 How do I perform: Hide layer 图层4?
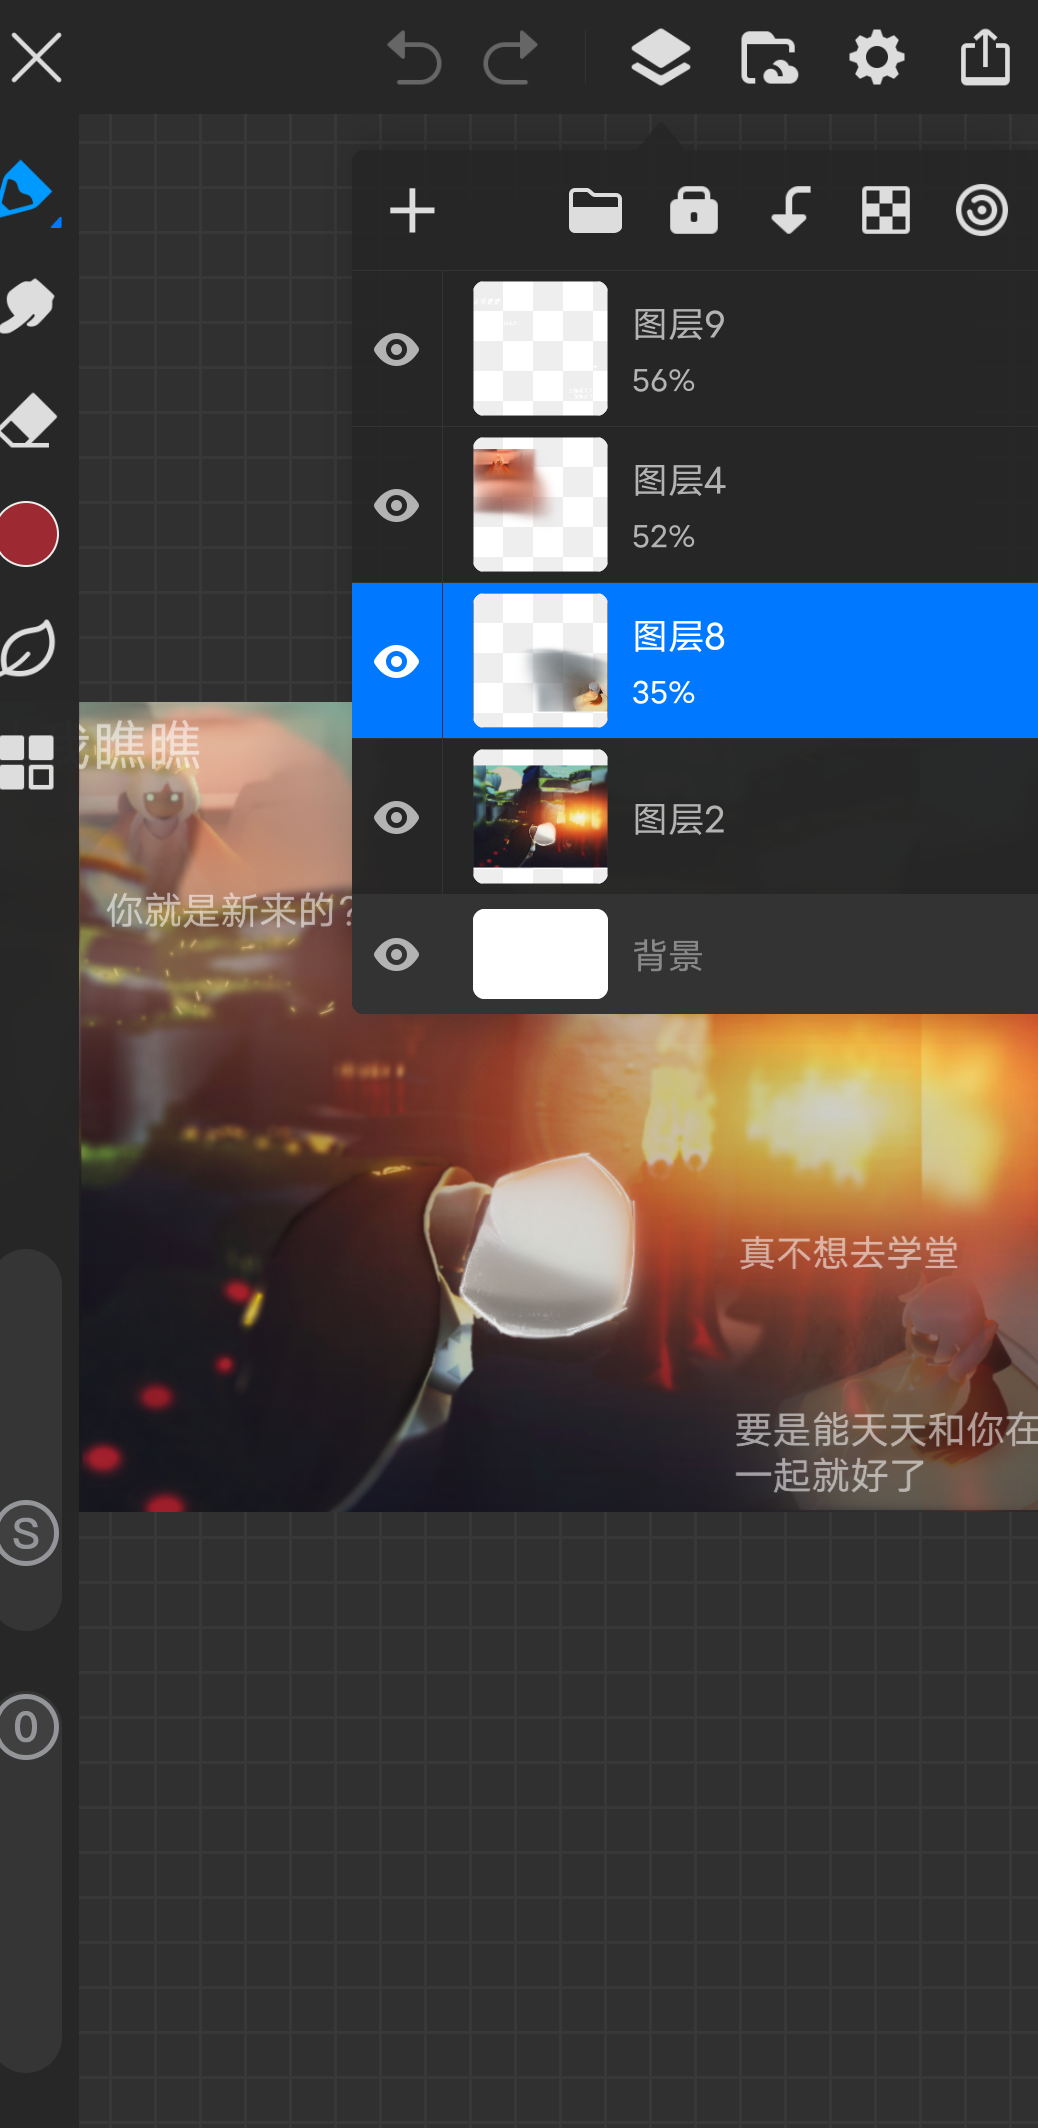(x=396, y=505)
